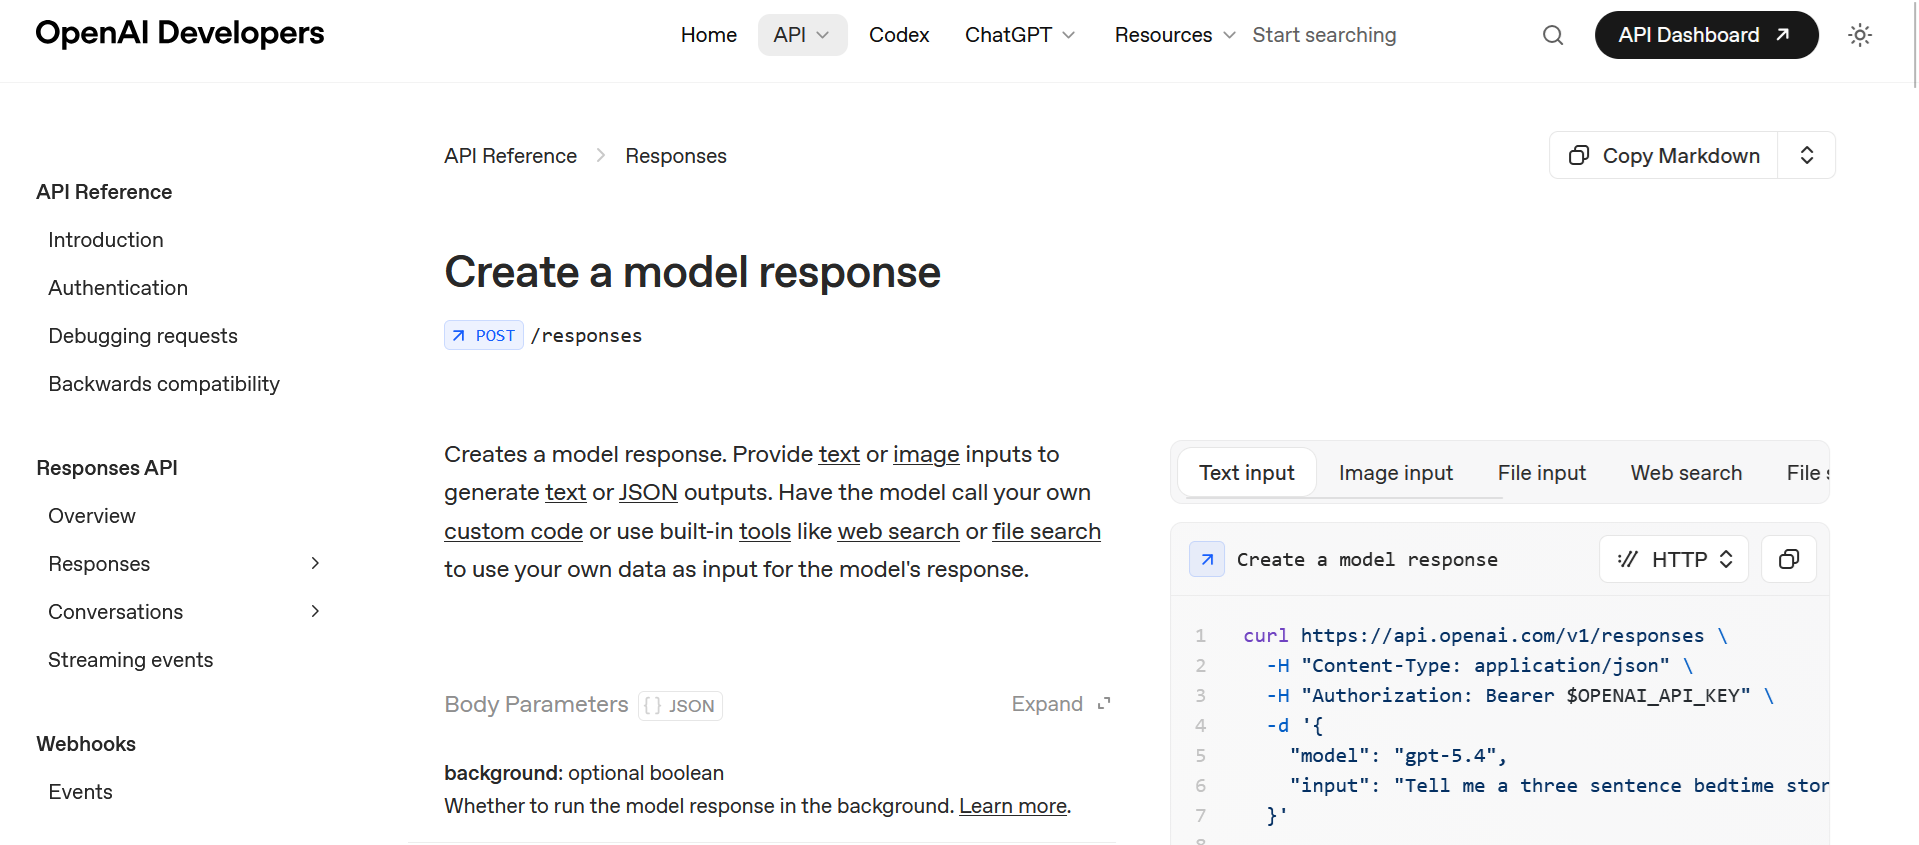
Task: Click Expand for Body Parameters
Action: click(1061, 704)
